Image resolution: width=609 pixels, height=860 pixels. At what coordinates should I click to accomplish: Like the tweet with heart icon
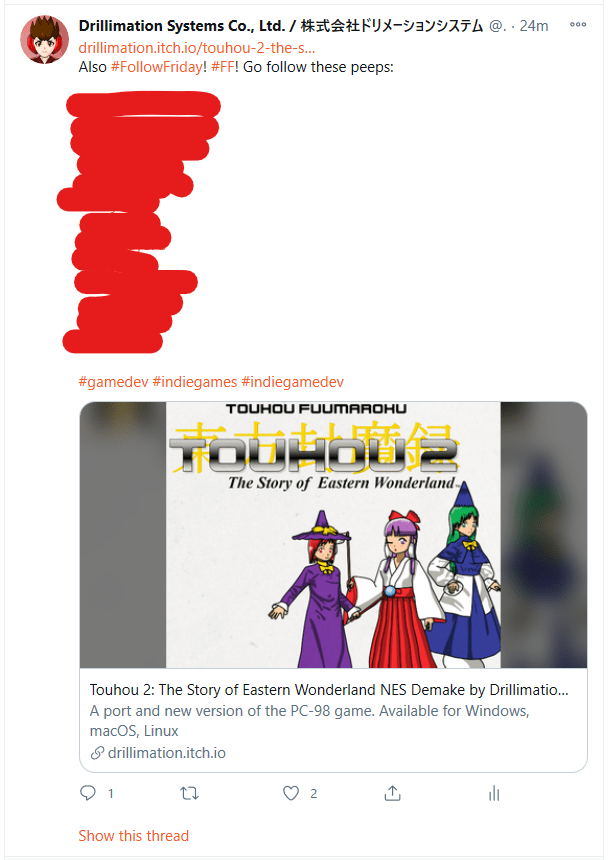291,793
